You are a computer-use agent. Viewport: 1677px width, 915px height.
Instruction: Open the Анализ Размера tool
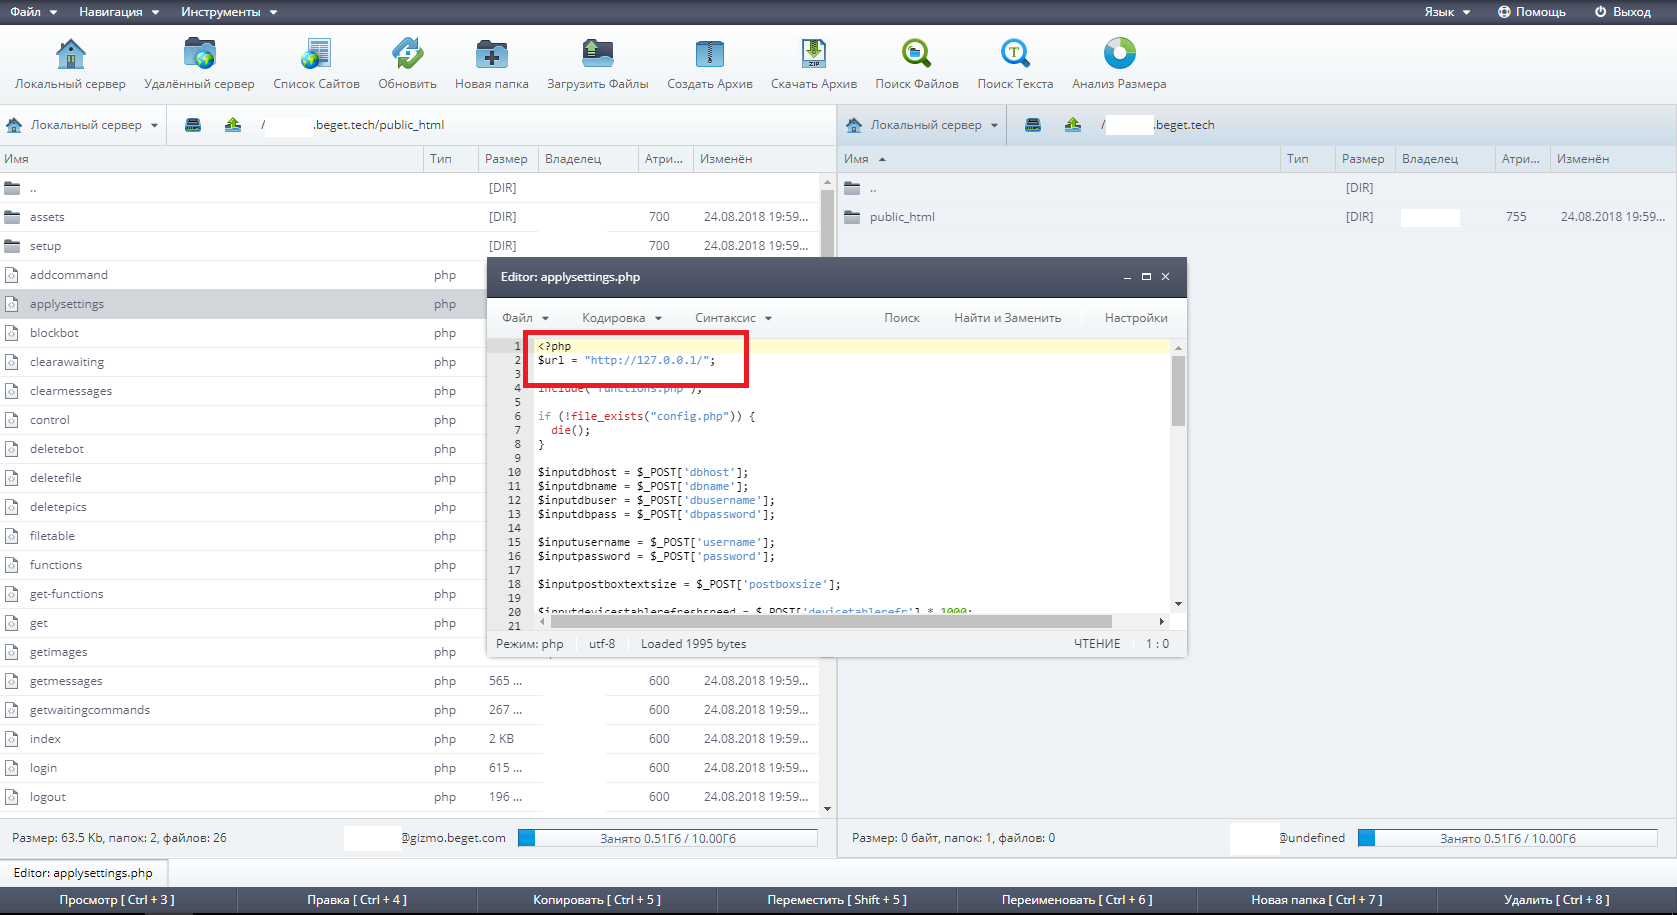(x=1119, y=54)
